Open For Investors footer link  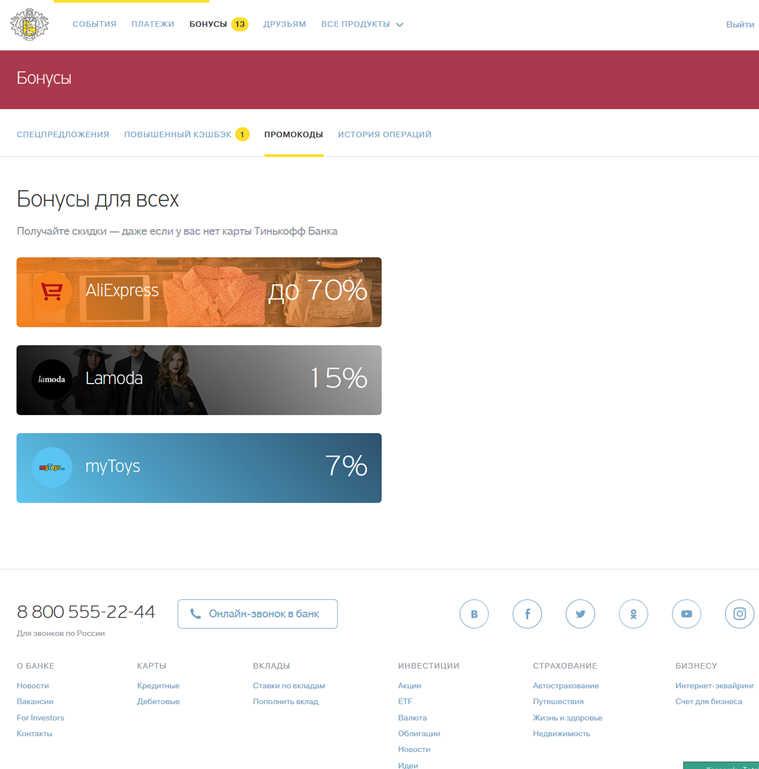40,718
